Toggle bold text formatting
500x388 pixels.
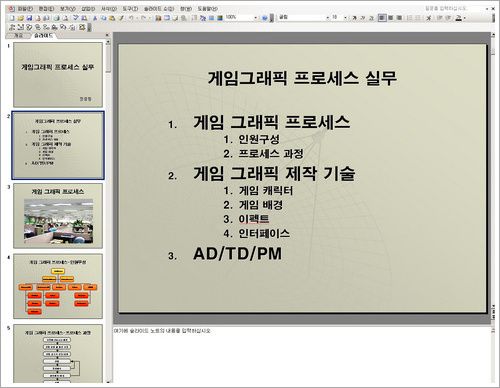[354, 18]
